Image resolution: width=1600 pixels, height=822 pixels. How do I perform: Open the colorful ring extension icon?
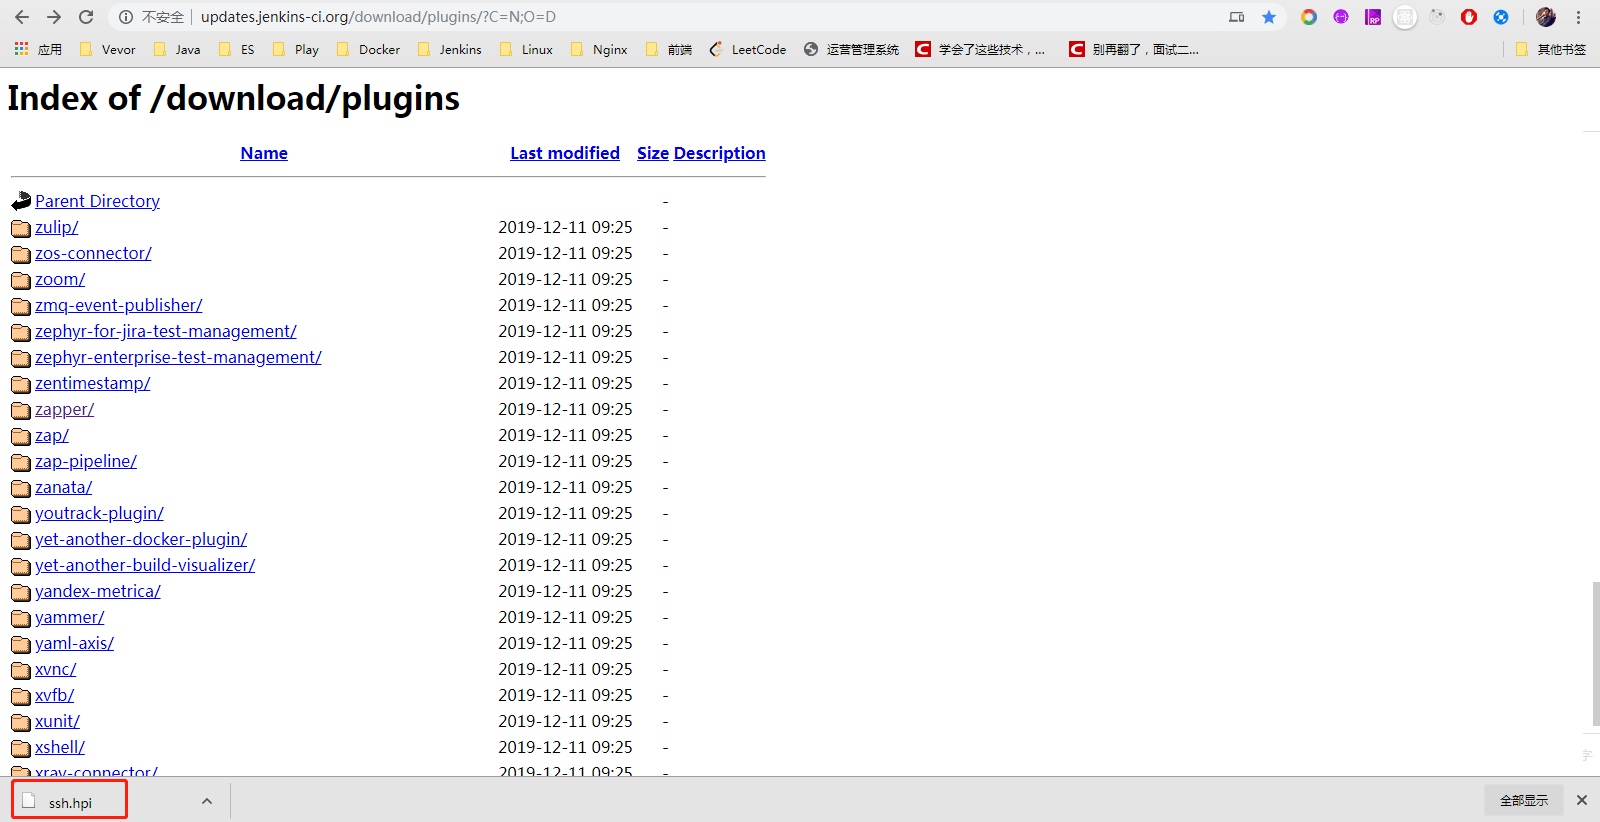click(1309, 17)
